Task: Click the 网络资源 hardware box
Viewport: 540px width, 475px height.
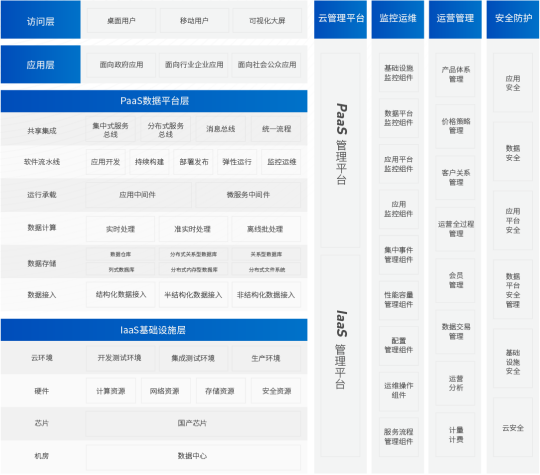Action: 165,391
